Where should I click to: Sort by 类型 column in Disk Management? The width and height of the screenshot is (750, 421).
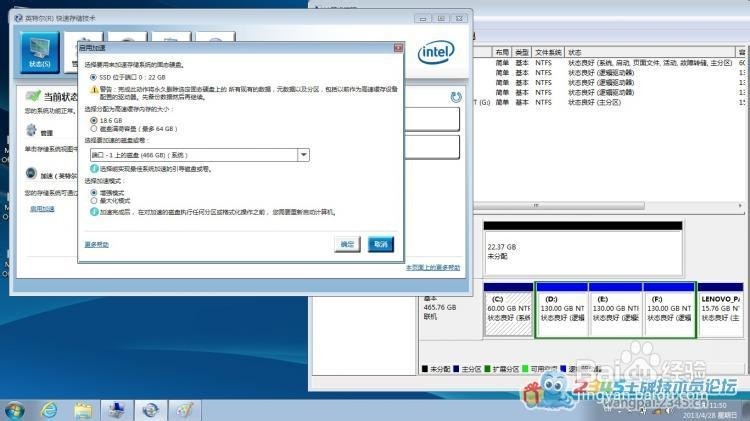pyautogui.click(x=521, y=52)
